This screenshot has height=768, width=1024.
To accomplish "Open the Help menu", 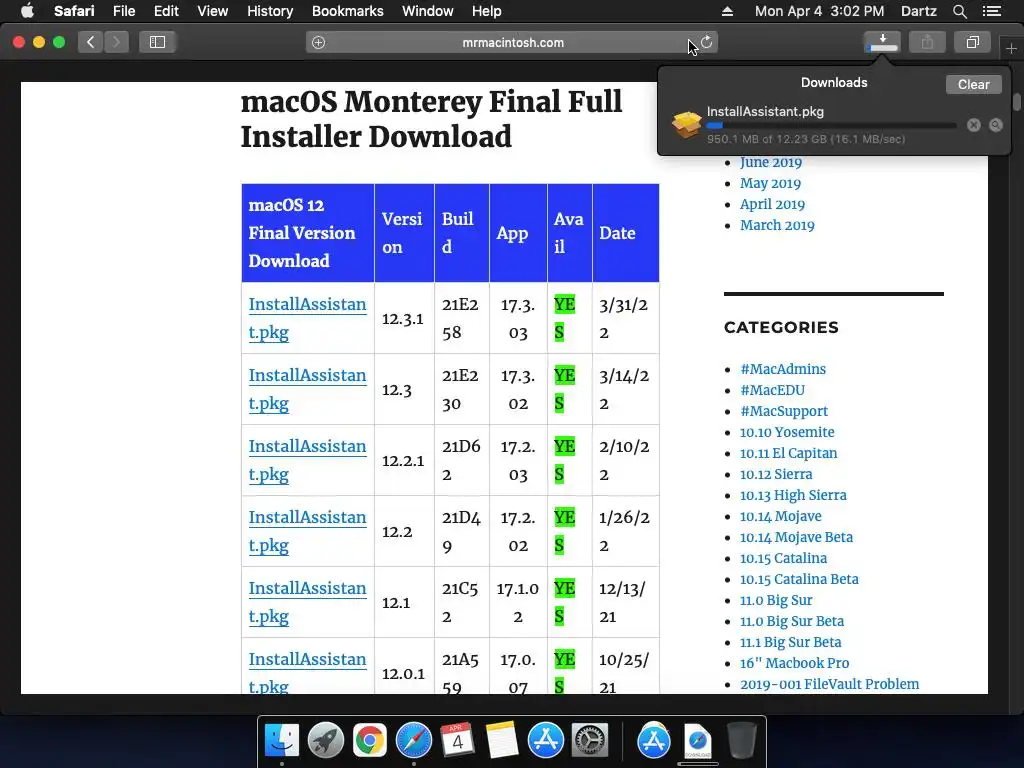I will [487, 11].
